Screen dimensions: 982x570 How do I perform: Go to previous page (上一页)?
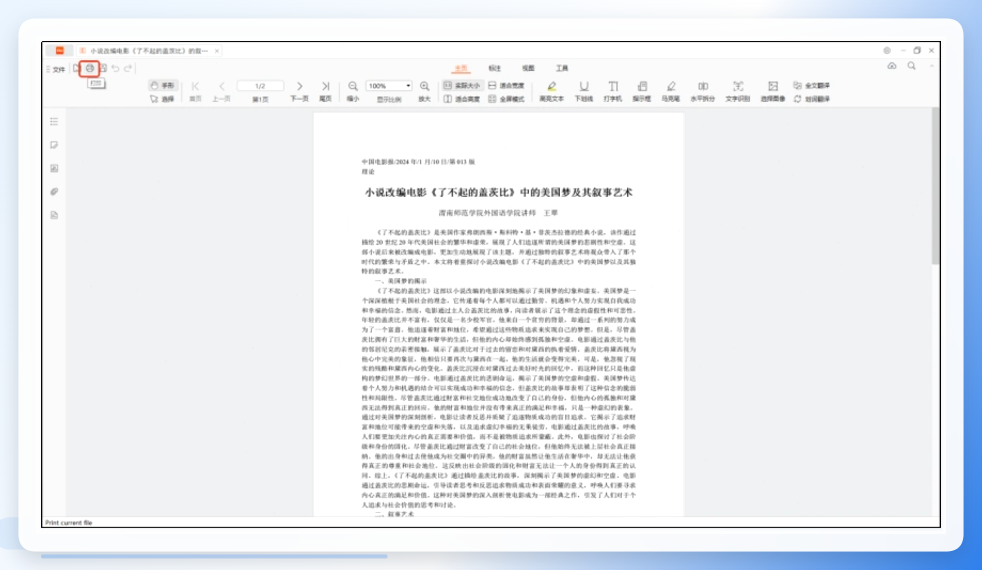pyautogui.click(x=221, y=91)
